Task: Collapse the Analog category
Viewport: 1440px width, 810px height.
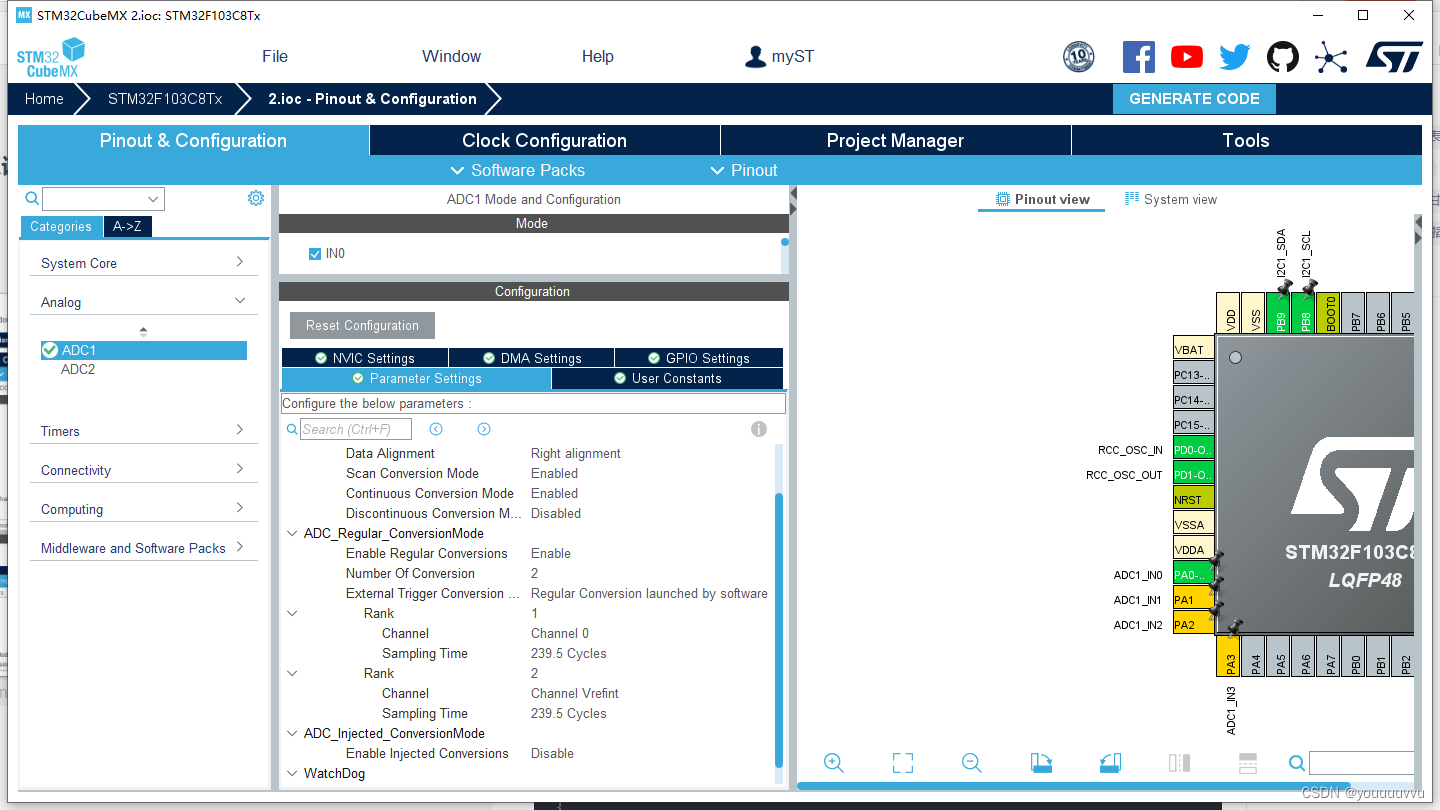Action: 143,302
